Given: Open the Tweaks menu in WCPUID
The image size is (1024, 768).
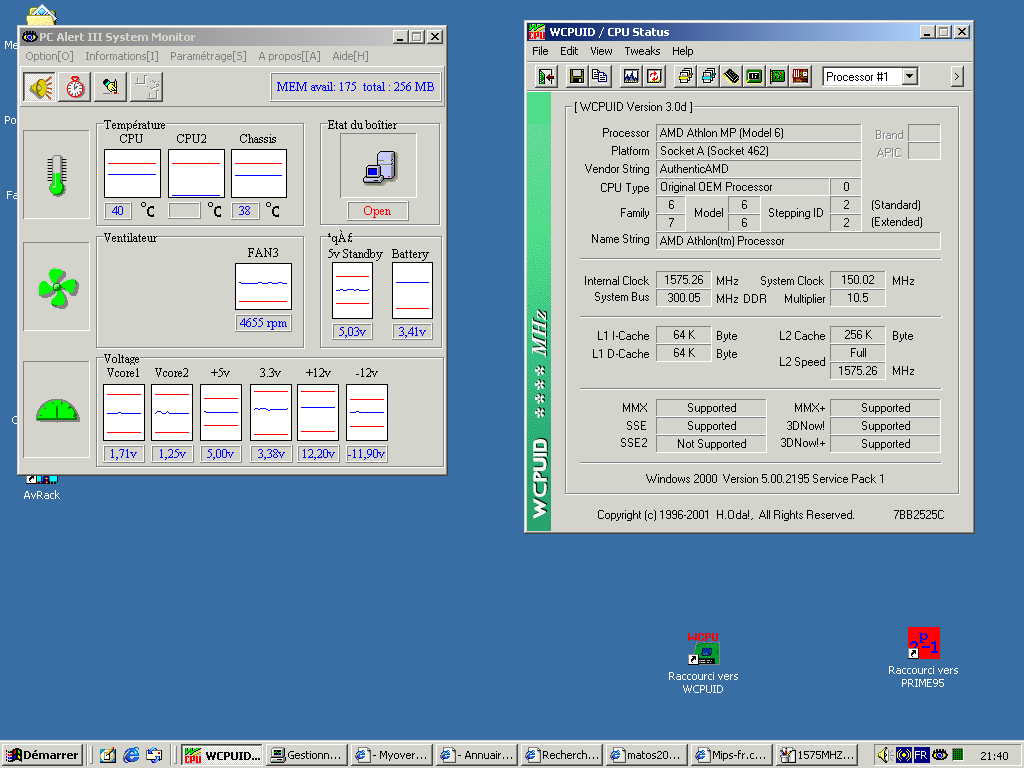Looking at the screenshot, I should point(642,51).
